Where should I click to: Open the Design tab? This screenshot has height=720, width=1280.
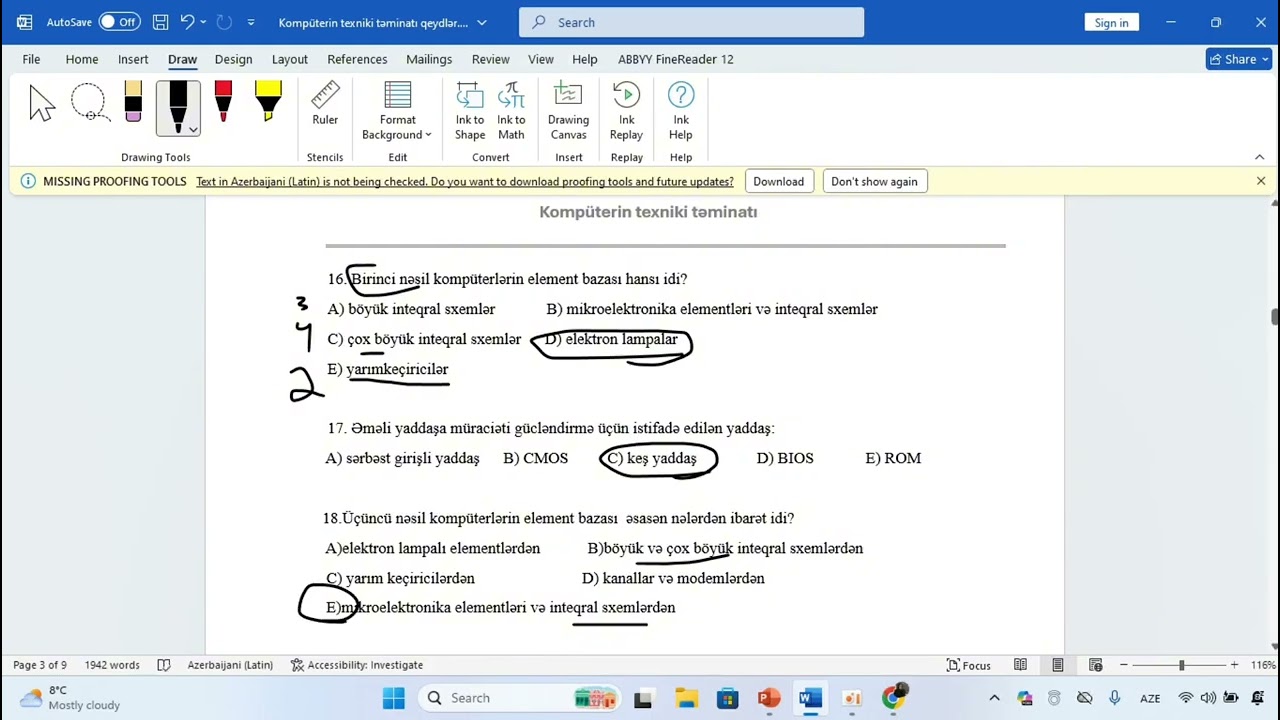click(233, 59)
